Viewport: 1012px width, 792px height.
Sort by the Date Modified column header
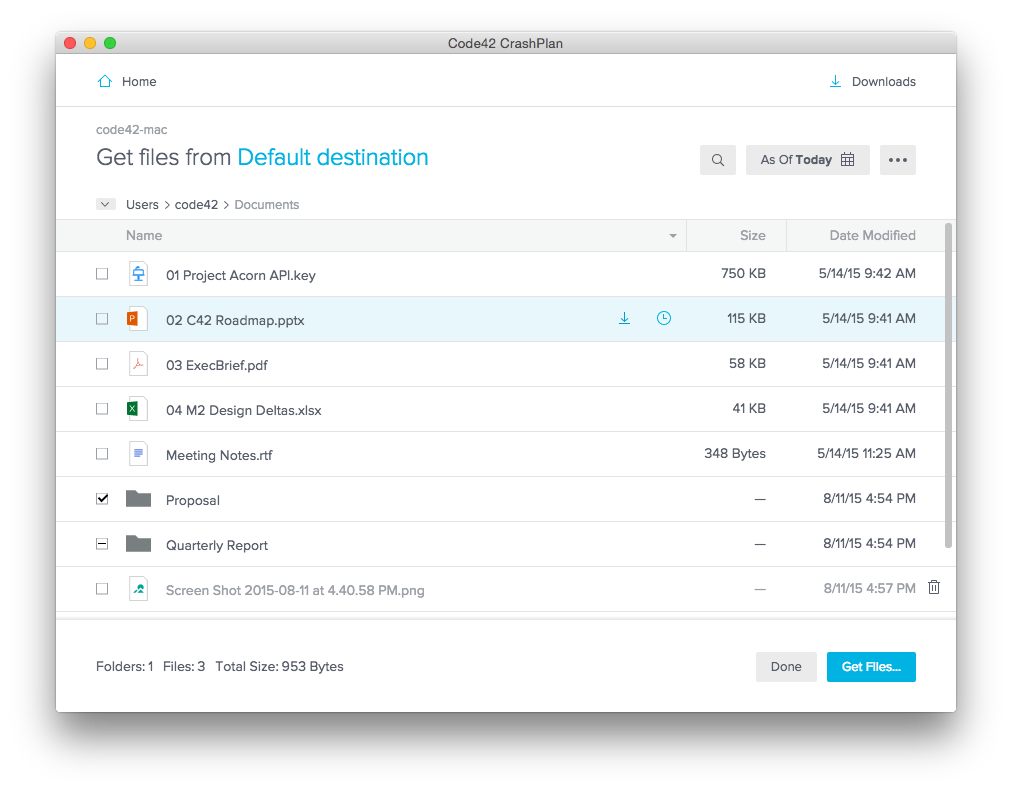pos(872,236)
